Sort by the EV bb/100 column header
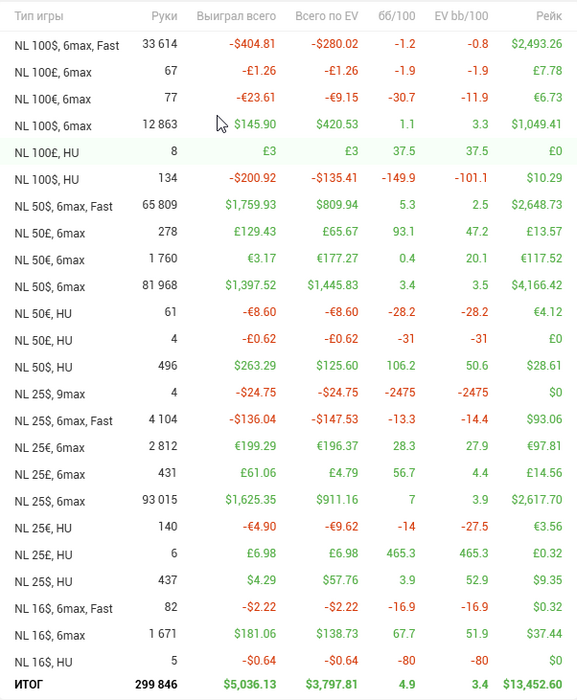577x700 pixels. 461,16
